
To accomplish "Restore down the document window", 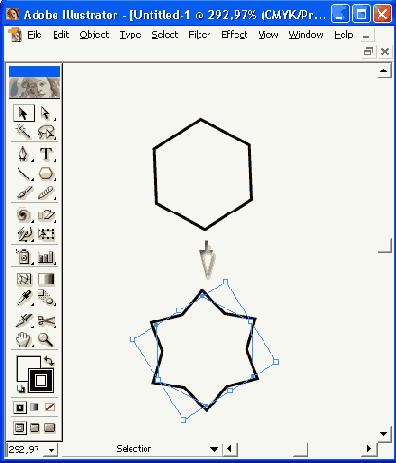I will pyautogui.click(x=368, y=51).
